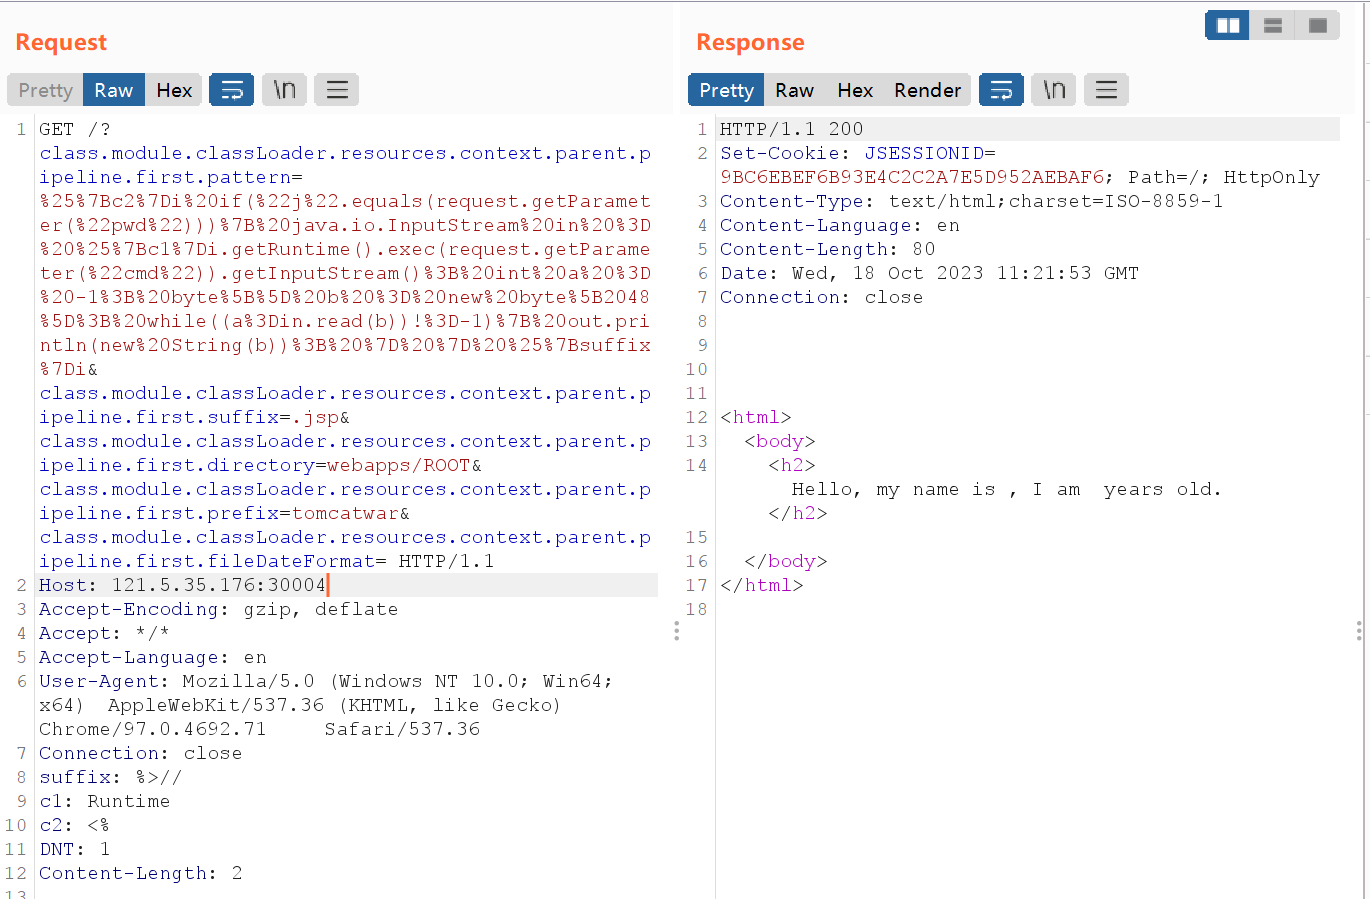Click the 'HTTP/1.1 200' status line
This screenshot has height=899, width=1370.
(x=791, y=129)
